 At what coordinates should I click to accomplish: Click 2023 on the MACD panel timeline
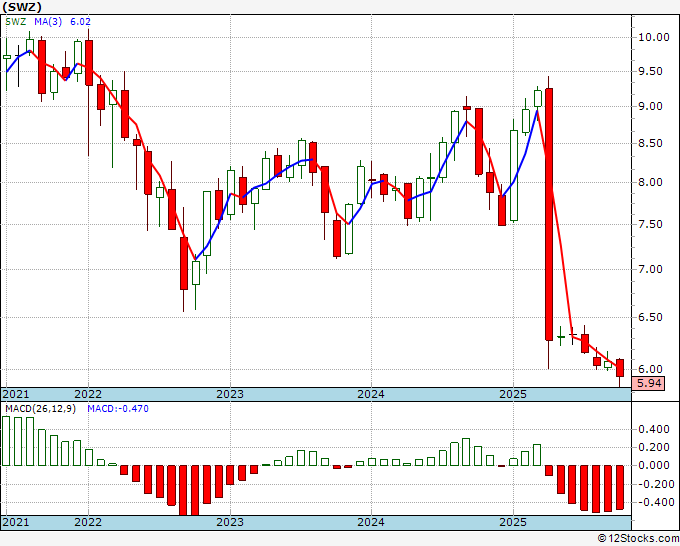tap(230, 522)
